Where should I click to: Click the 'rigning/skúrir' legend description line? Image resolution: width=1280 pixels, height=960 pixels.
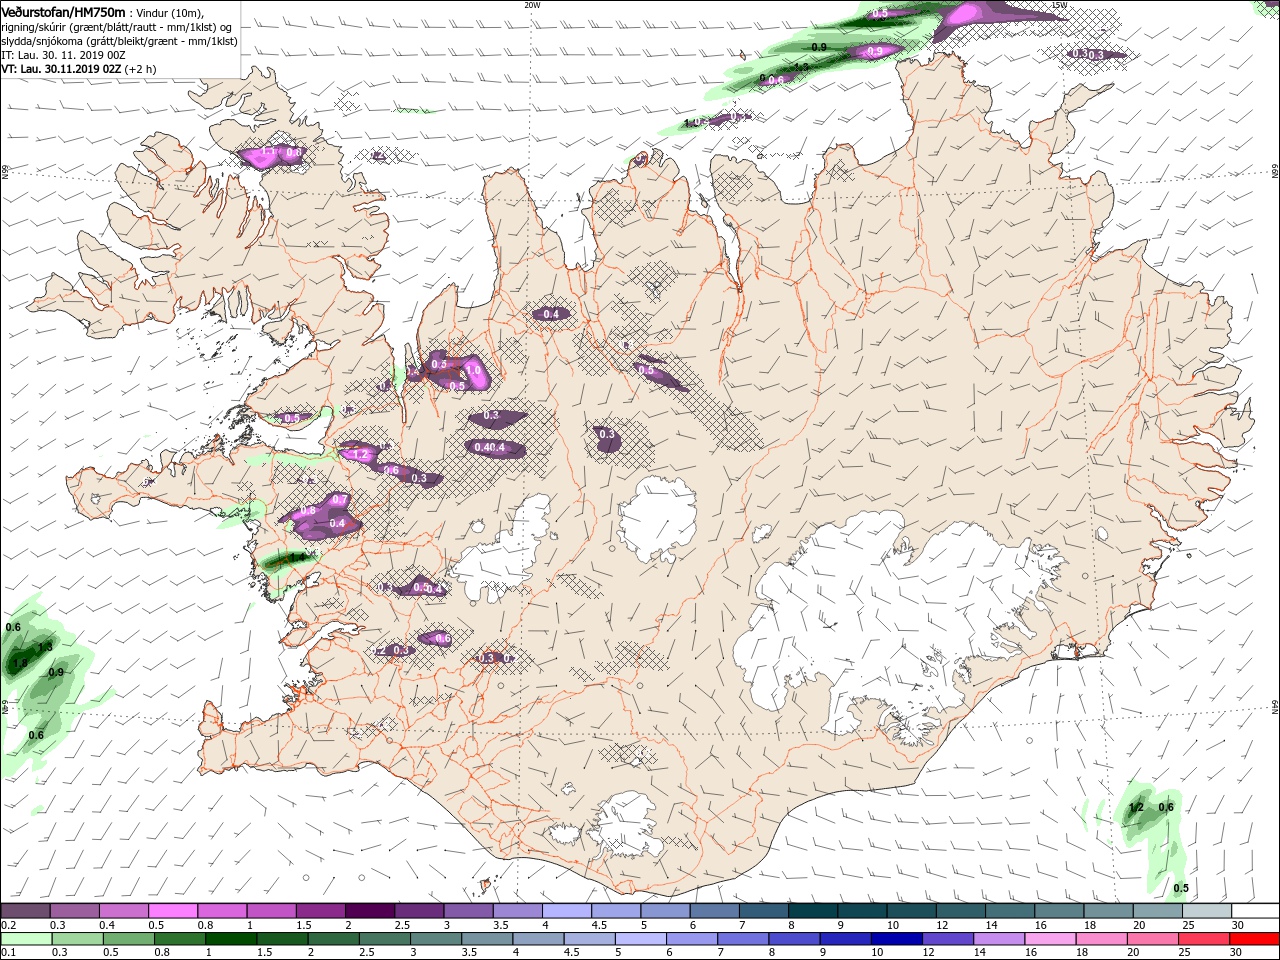pyautogui.click(x=118, y=27)
